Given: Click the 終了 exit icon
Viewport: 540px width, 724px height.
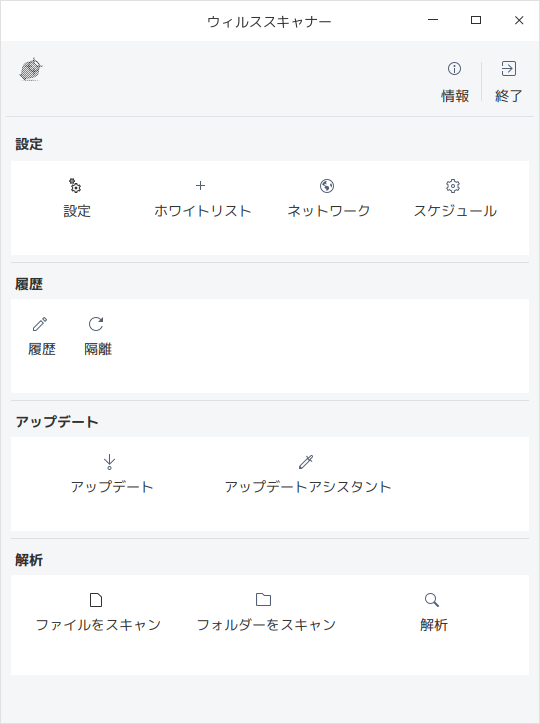Looking at the screenshot, I should click(x=509, y=69).
